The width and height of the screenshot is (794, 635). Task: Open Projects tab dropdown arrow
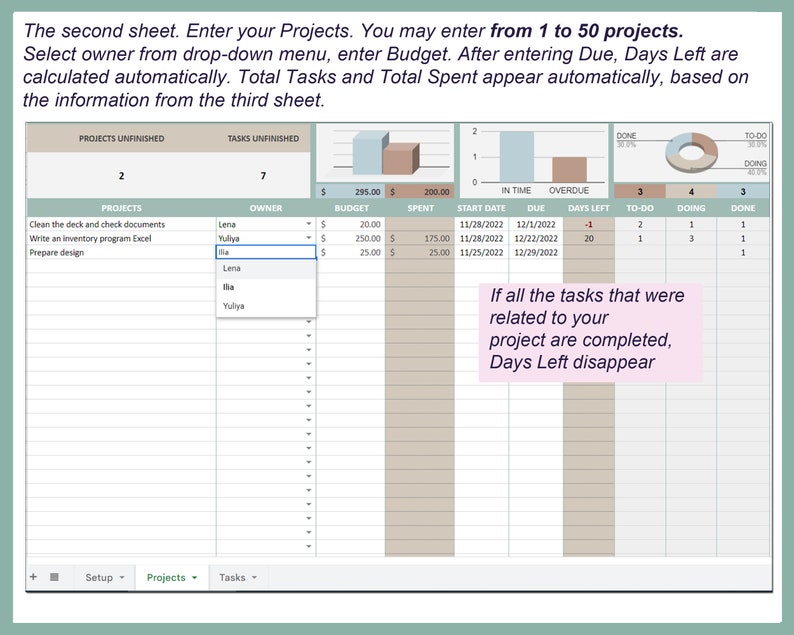coord(194,577)
